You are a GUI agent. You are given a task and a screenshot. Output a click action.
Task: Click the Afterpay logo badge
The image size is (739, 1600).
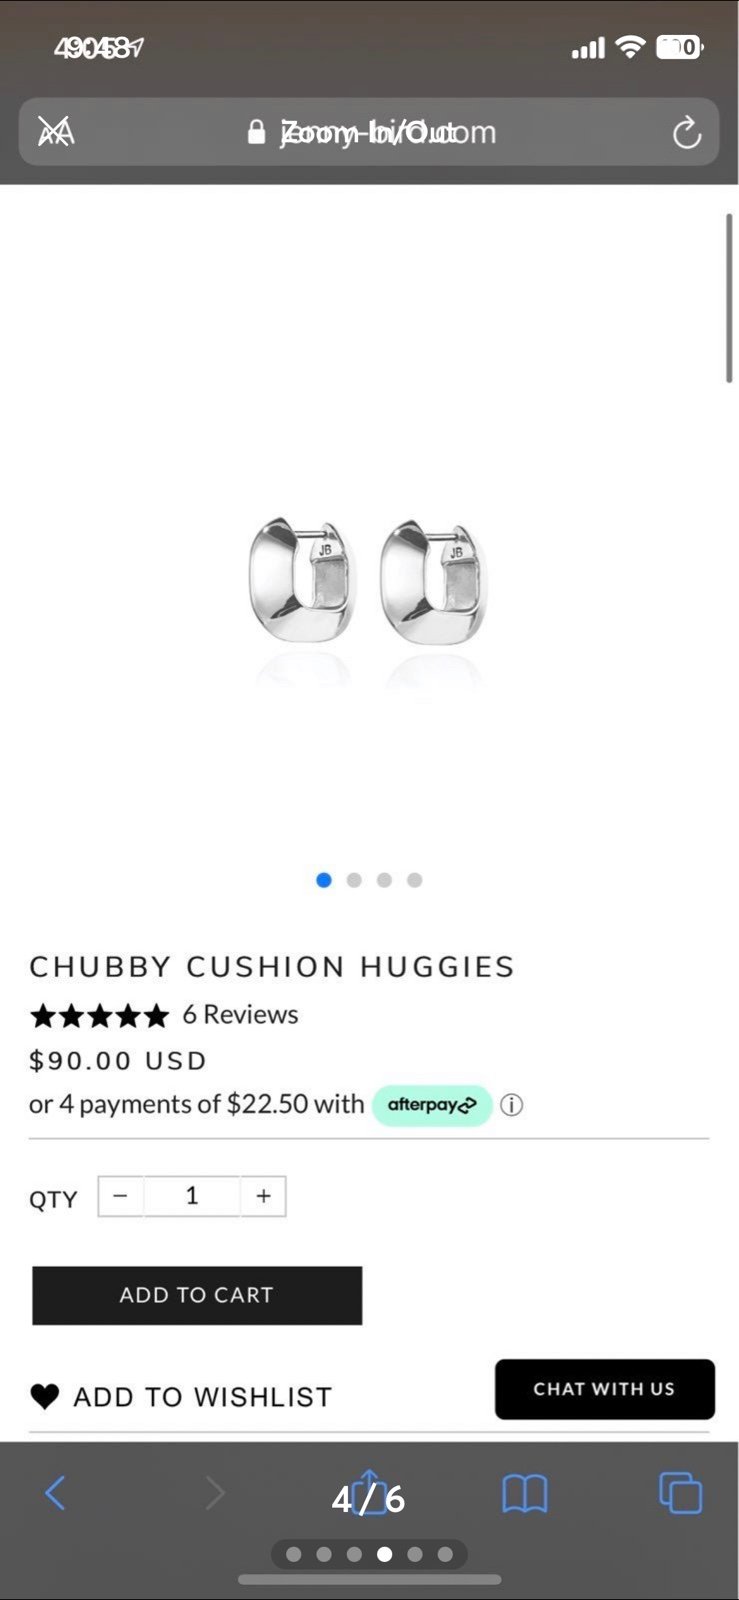[432, 1105]
